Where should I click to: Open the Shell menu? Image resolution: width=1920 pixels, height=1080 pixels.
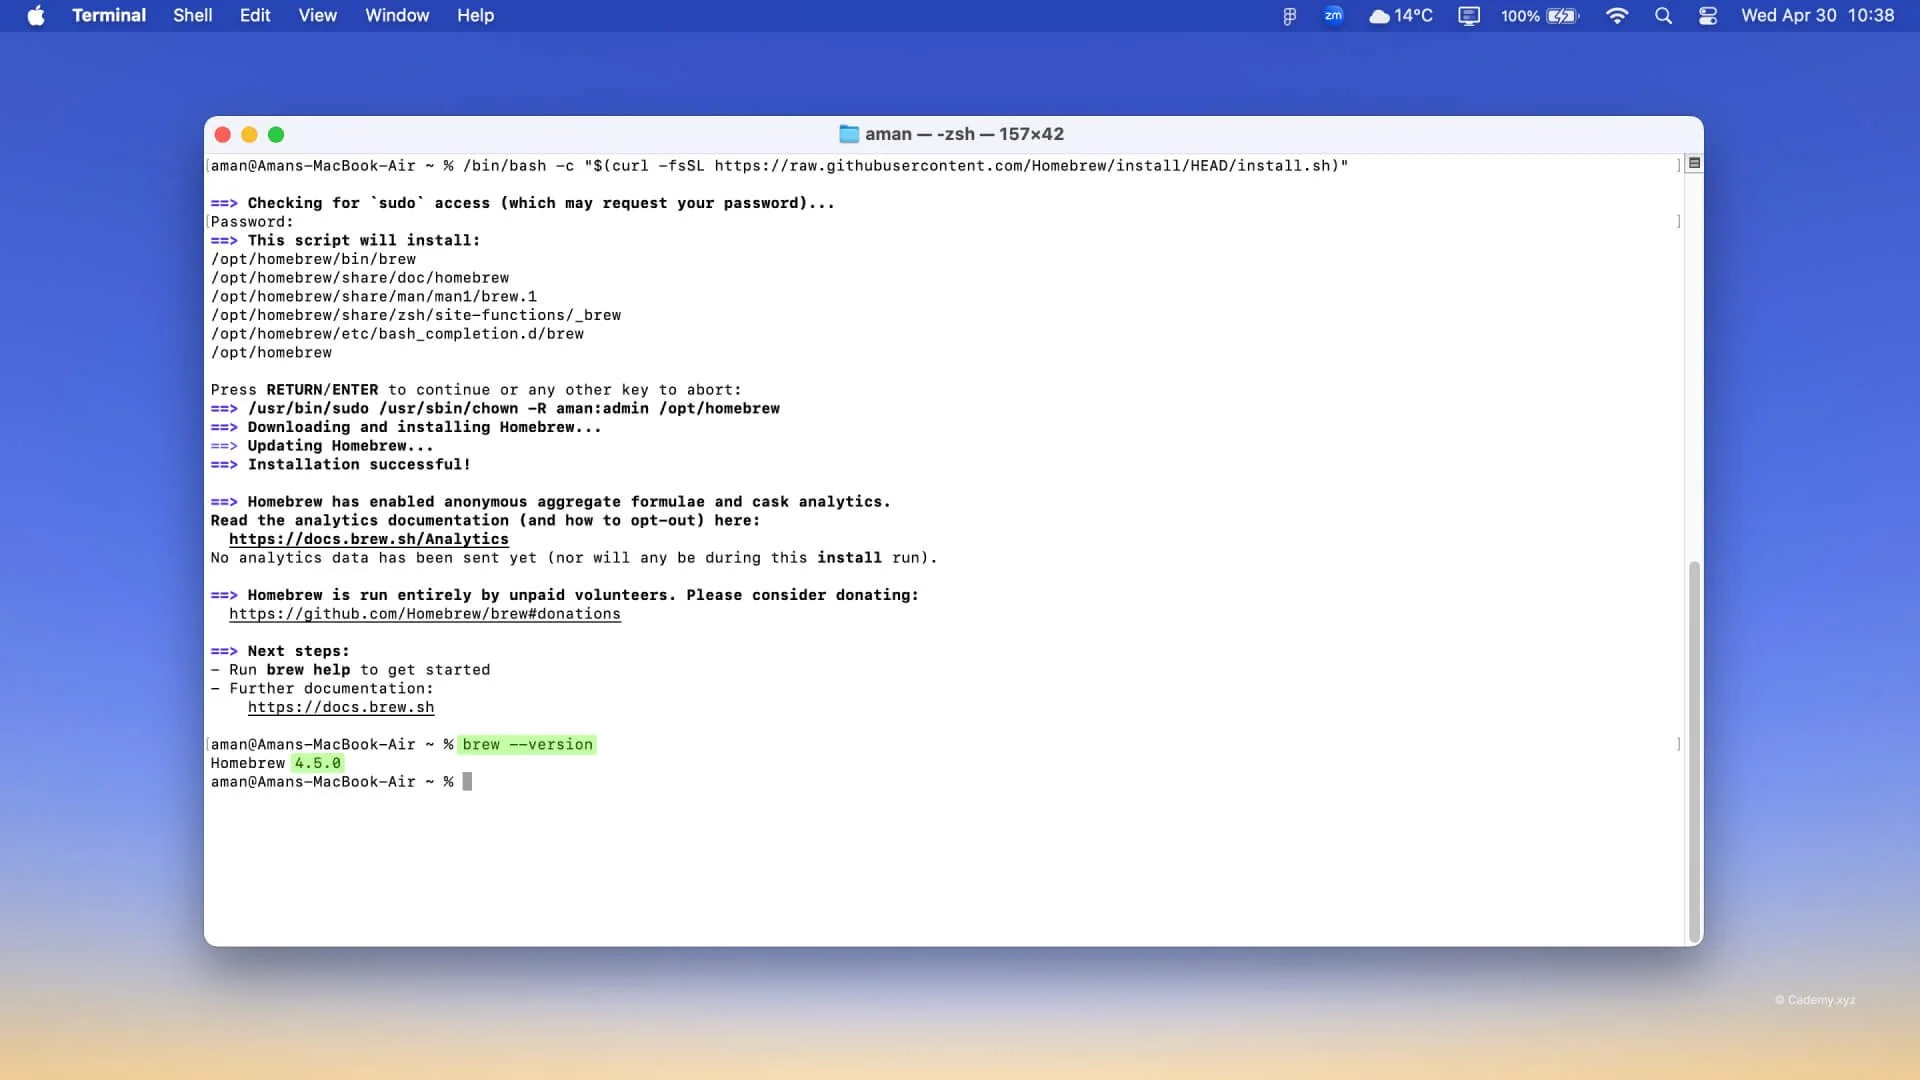pyautogui.click(x=192, y=16)
